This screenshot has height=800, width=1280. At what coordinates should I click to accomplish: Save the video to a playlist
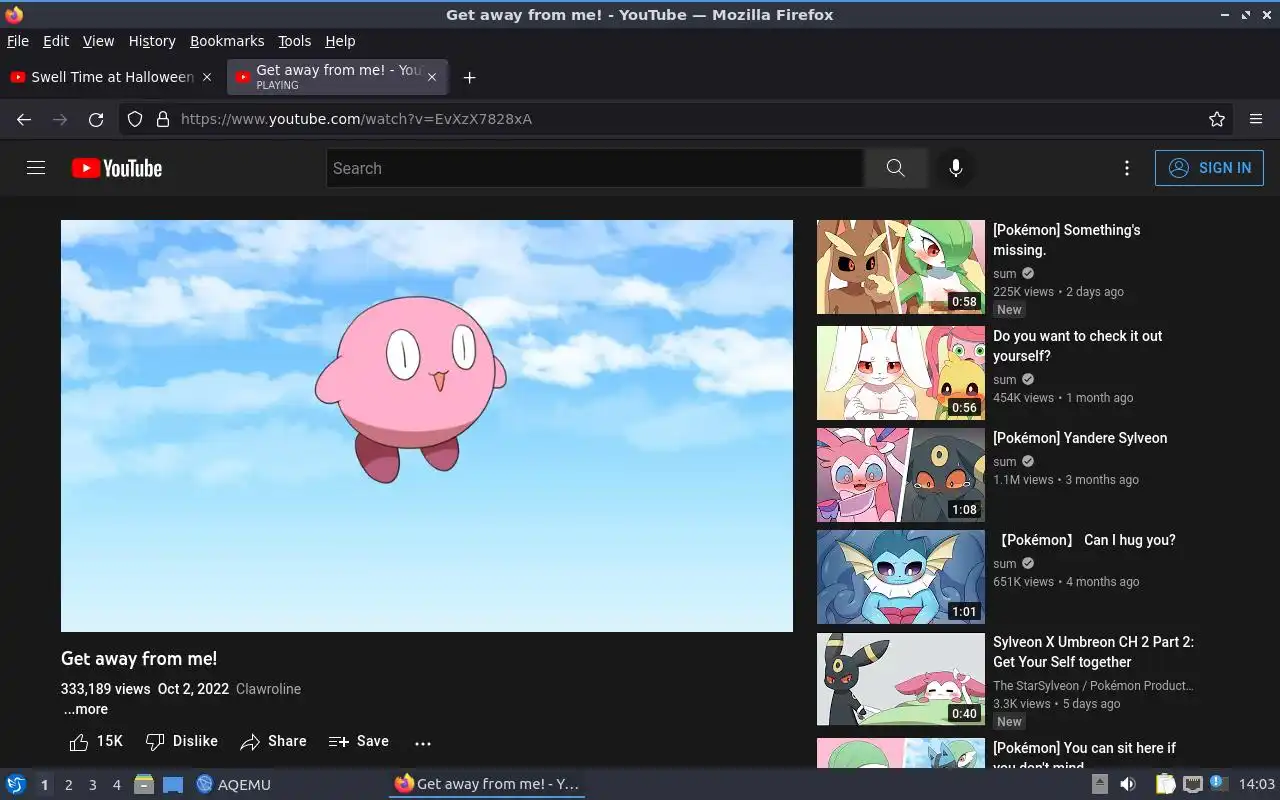pyautogui.click(x=359, y=741)
